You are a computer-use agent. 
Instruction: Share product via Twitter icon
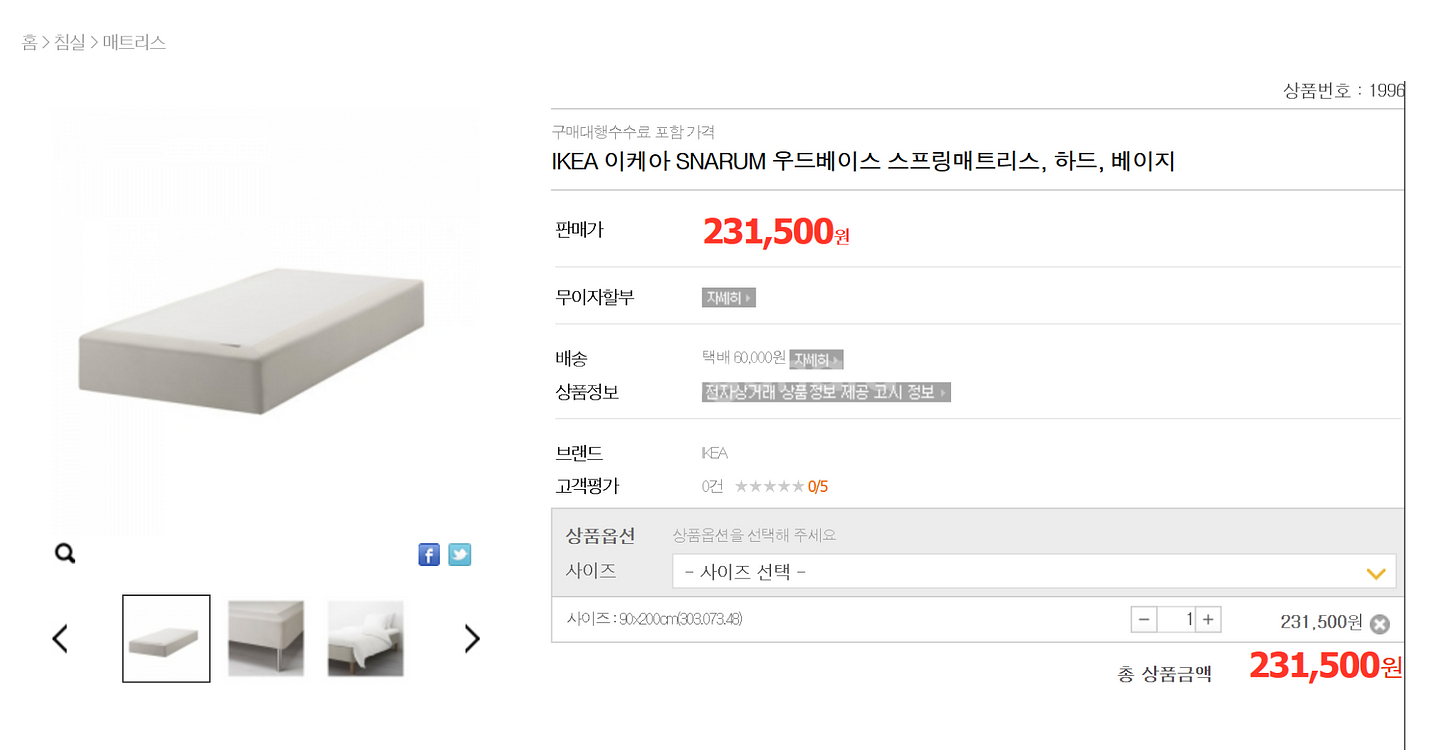point(459,554)
